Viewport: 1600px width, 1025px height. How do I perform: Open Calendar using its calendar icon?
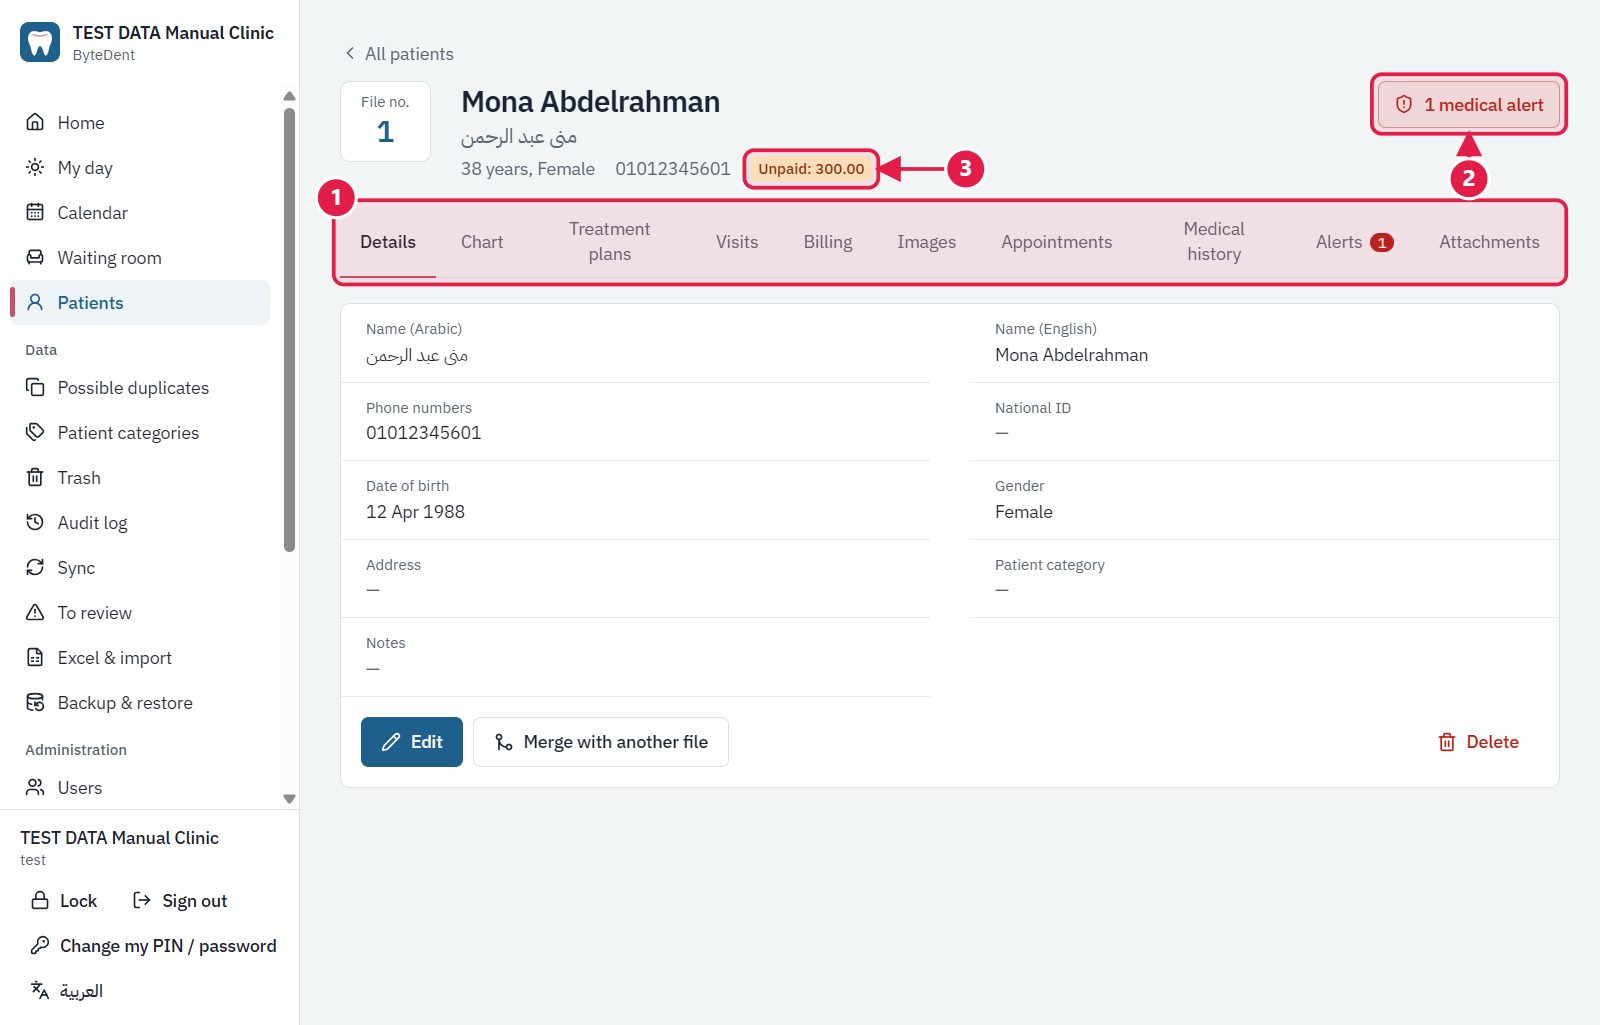[x=35, y=212]
